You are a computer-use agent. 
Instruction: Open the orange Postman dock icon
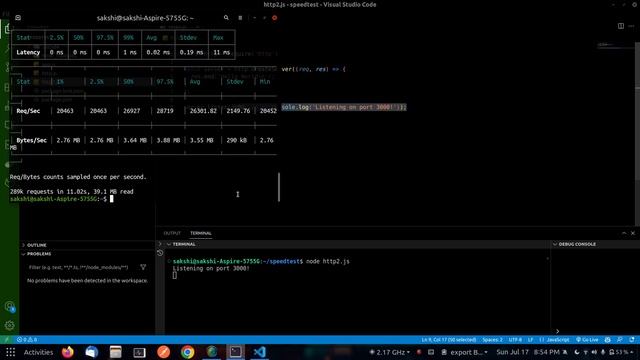(x=163, y=352)
